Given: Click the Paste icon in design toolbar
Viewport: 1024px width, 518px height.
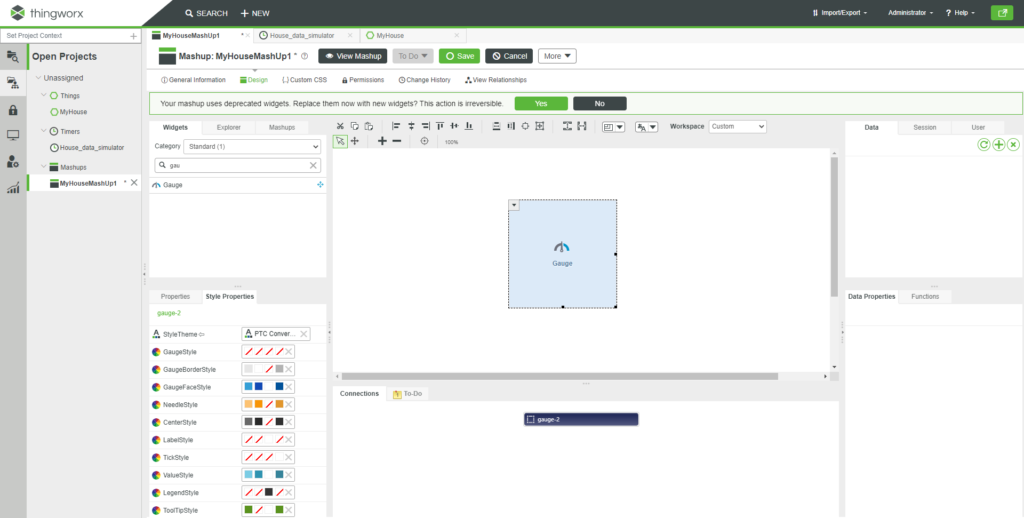Looking at the screenshot, I should click(x=369, y=126).
